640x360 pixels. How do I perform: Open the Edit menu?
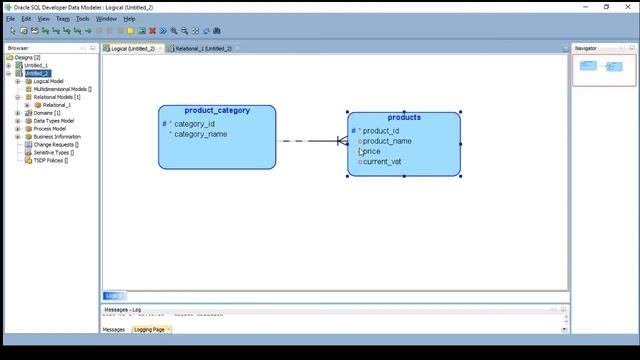click(26, 19)
